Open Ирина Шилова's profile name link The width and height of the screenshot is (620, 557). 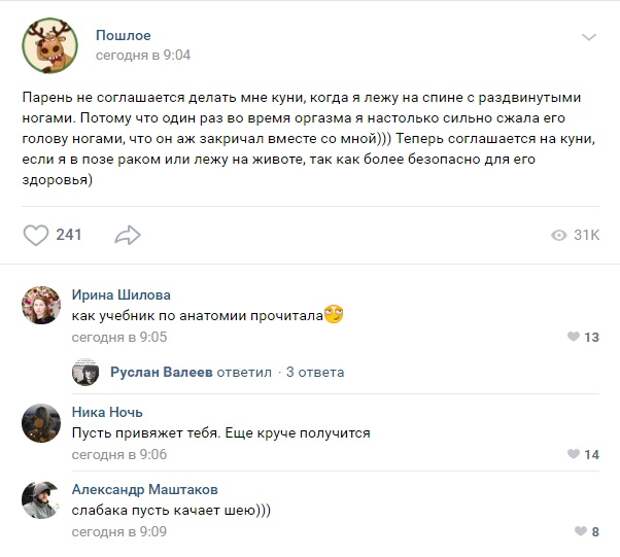121,294
